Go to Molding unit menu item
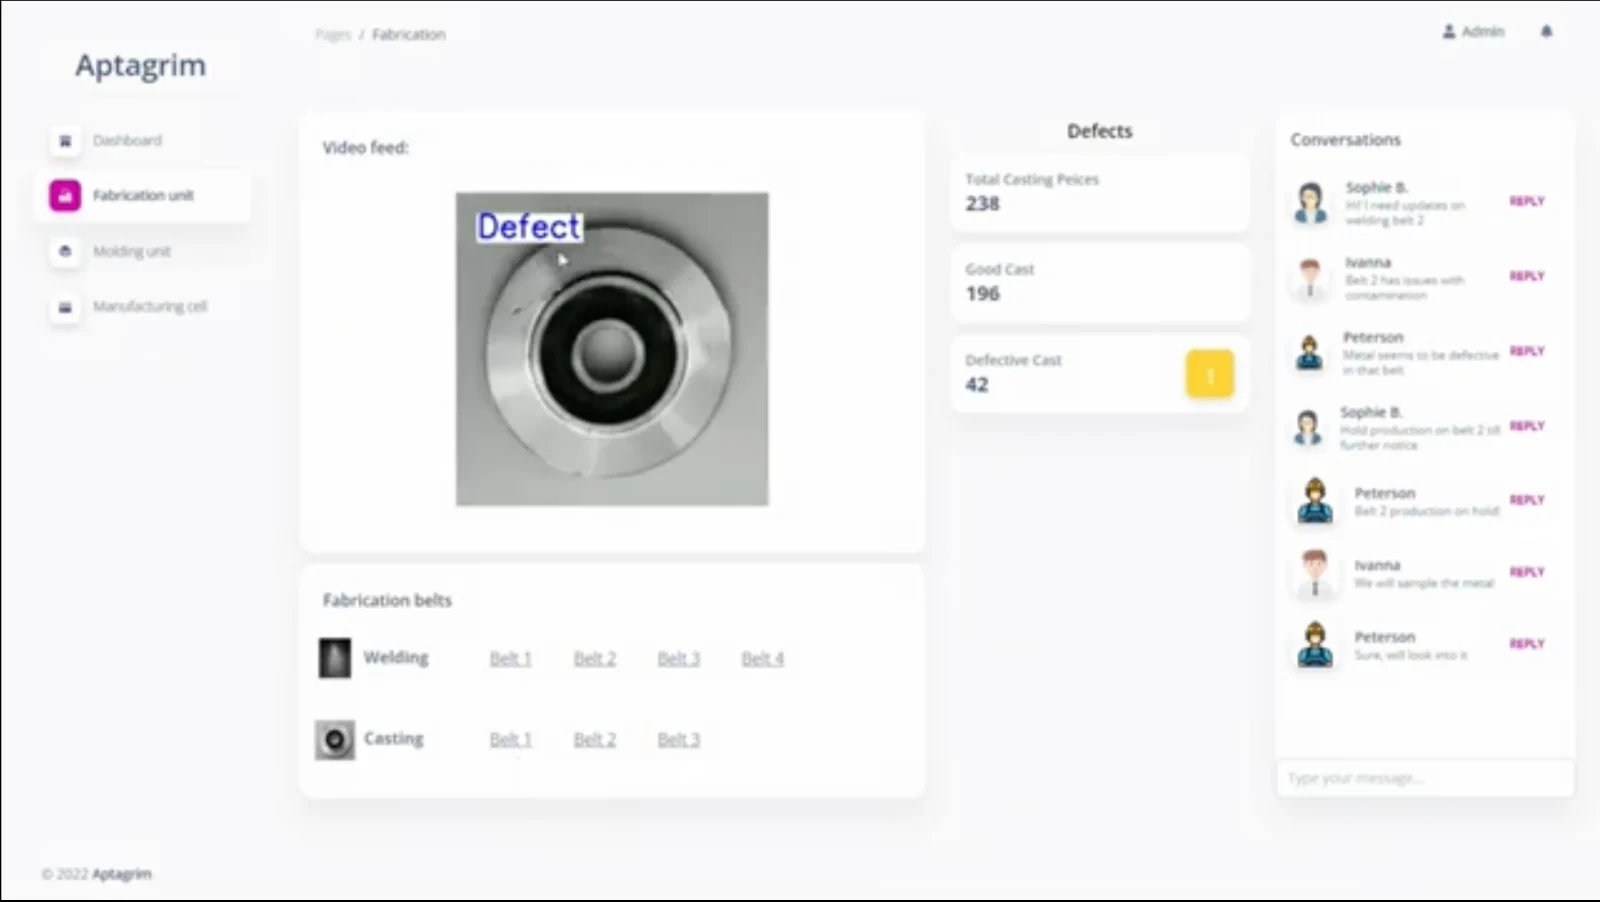The image size is (1600, 902). click(x=132, y=251)
